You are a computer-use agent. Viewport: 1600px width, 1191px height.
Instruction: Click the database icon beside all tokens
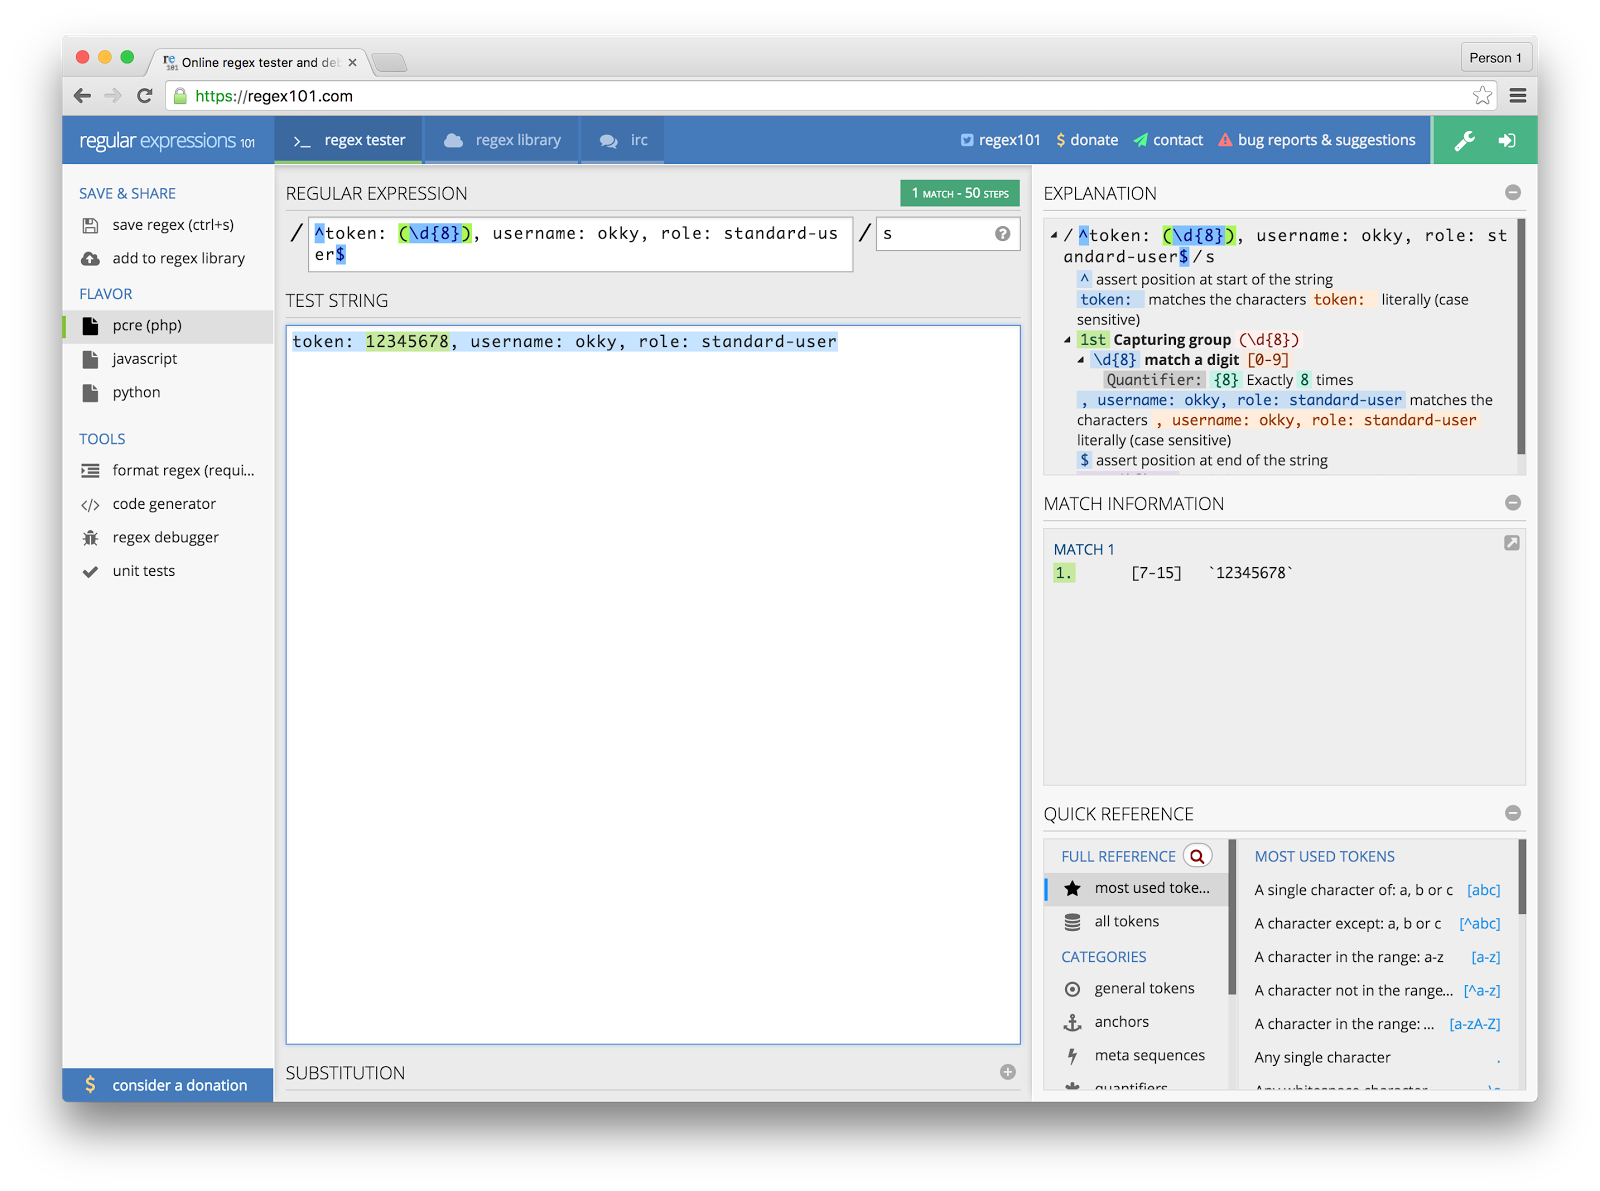coord(1072,922)
